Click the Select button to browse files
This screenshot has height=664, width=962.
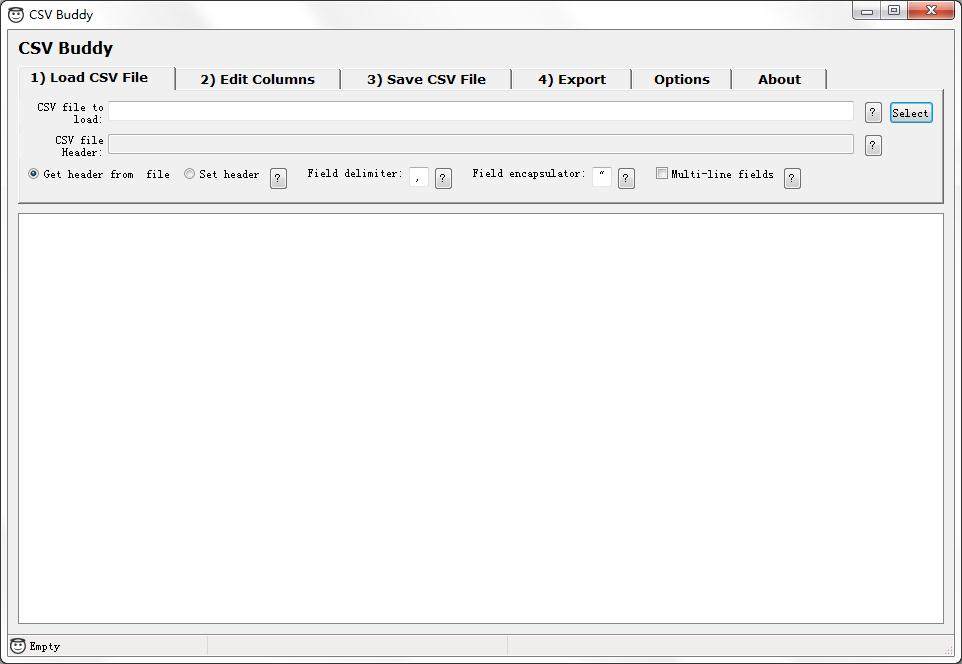[x=910, y=113]
